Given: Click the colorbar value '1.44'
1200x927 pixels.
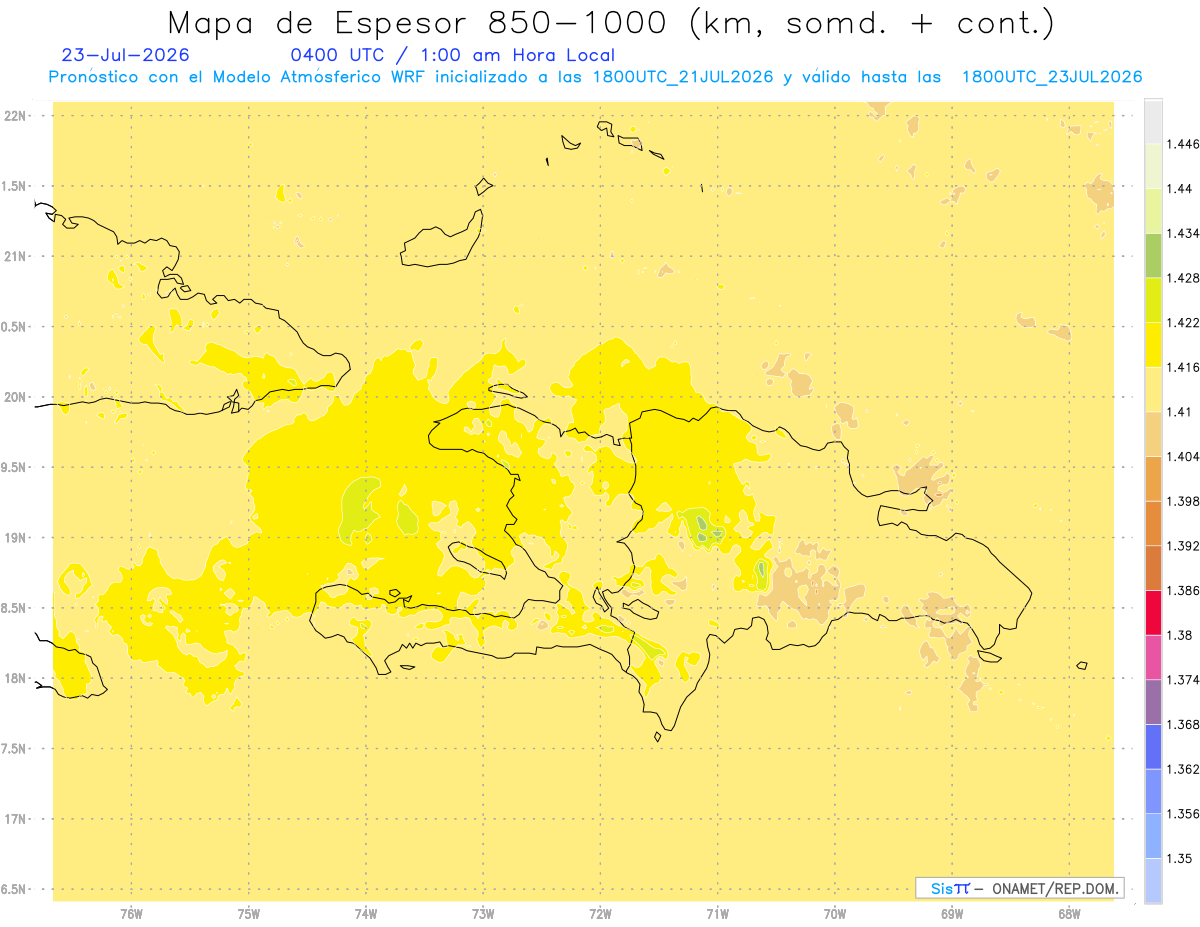Looking at the screenshot, I should coord(1180,189).
